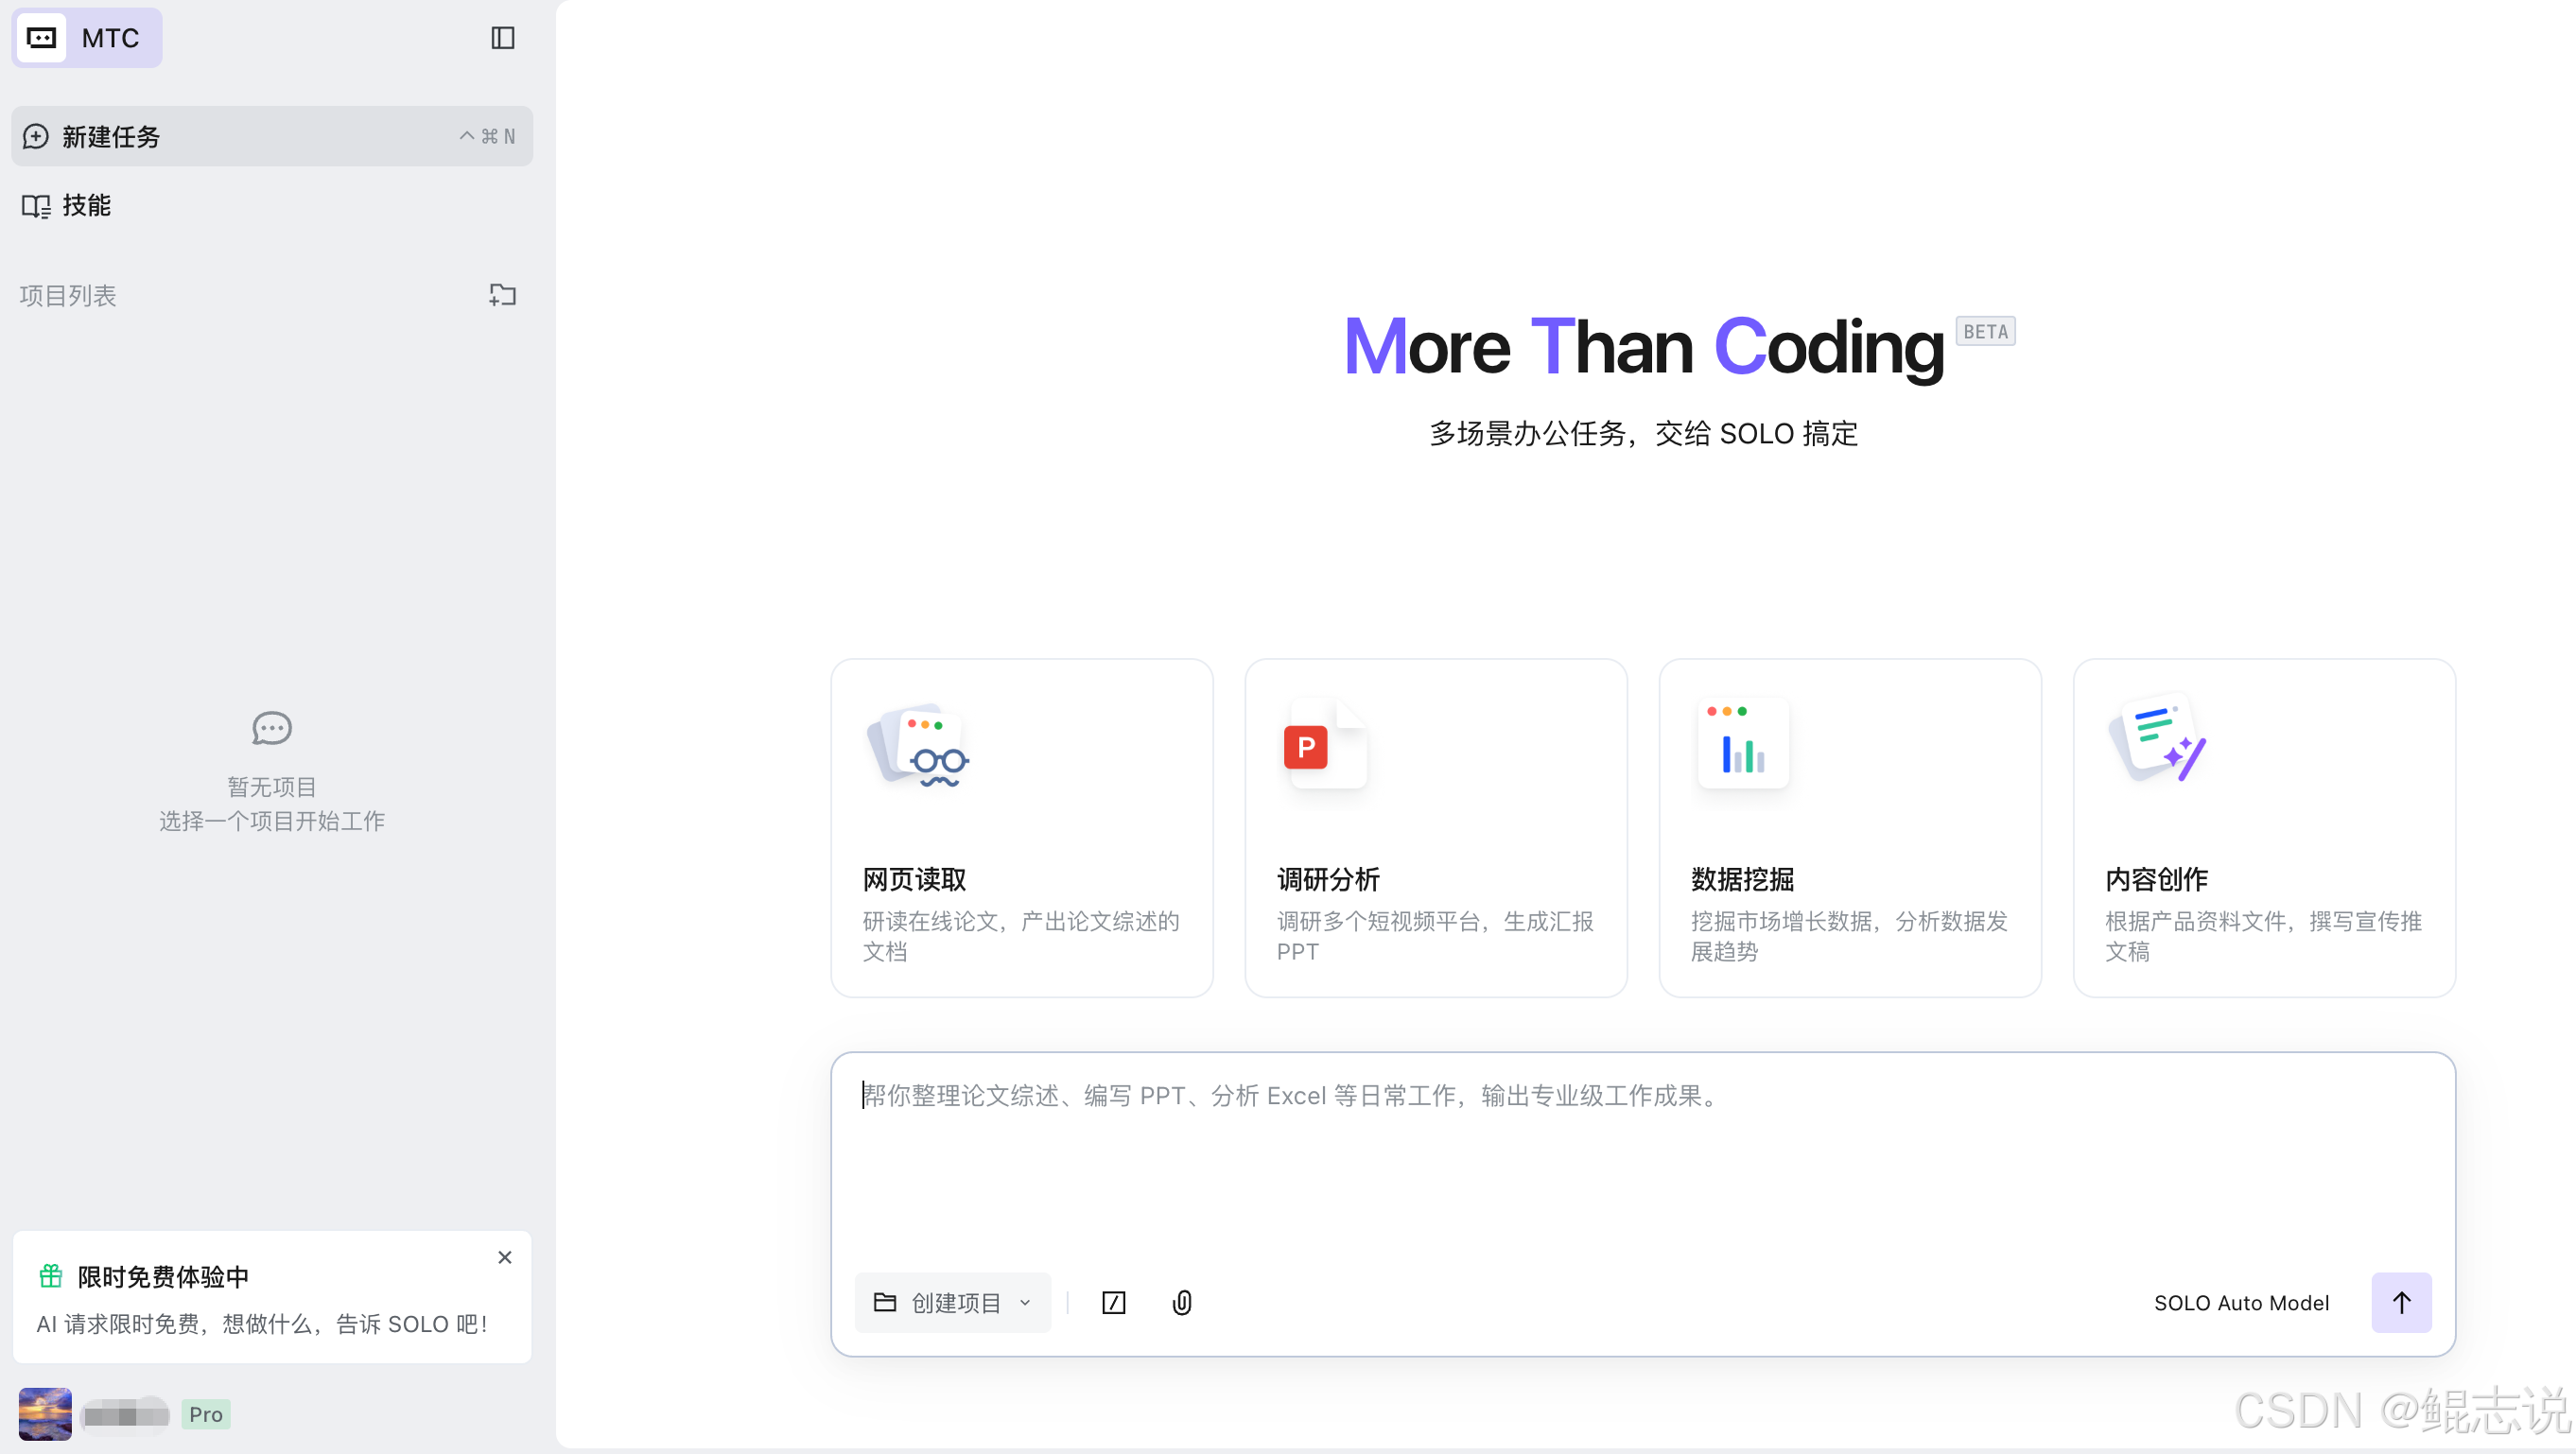
Task: Click the slash command icon
Action: coord(1113,1302)
